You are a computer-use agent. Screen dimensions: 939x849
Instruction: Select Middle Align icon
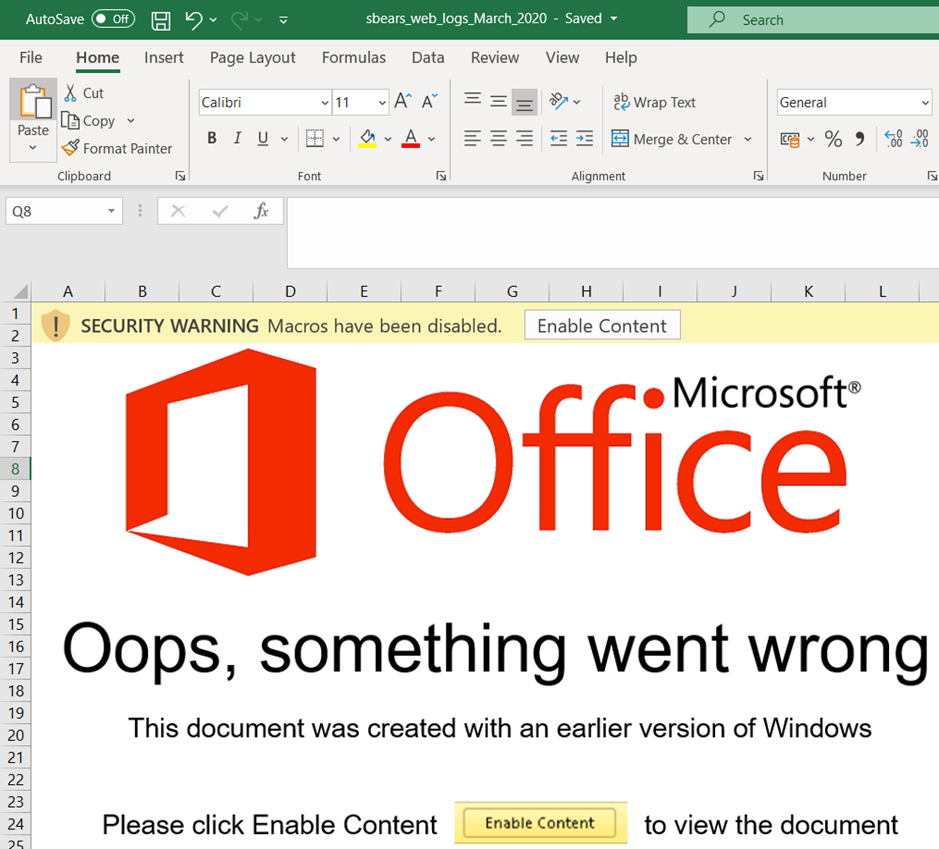(x=498, y=101)
